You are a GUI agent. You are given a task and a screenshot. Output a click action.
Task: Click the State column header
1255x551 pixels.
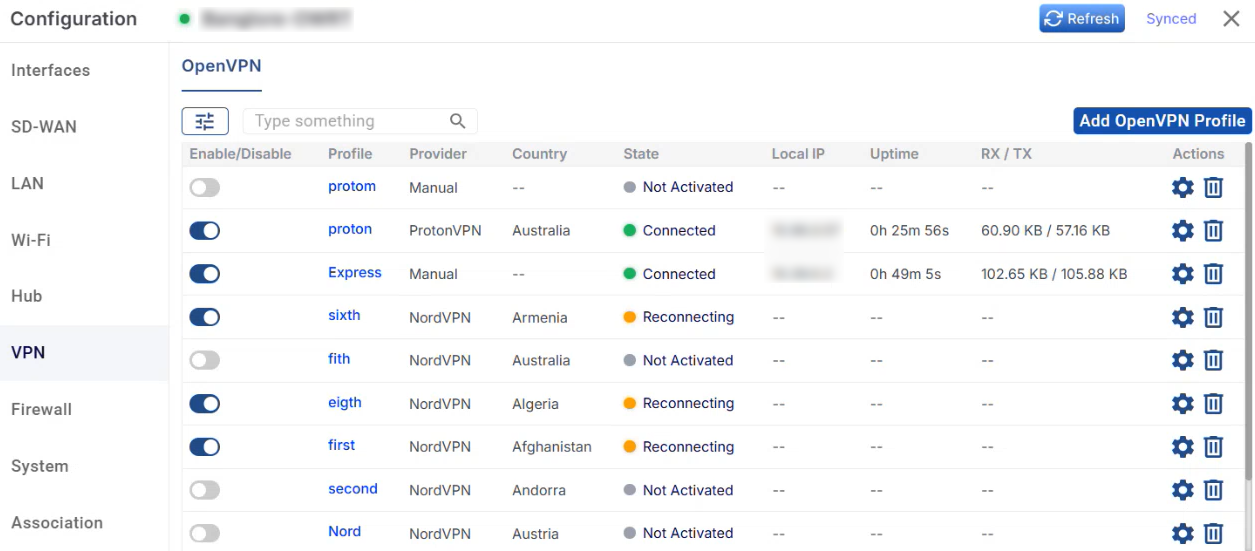coord(641,154)
